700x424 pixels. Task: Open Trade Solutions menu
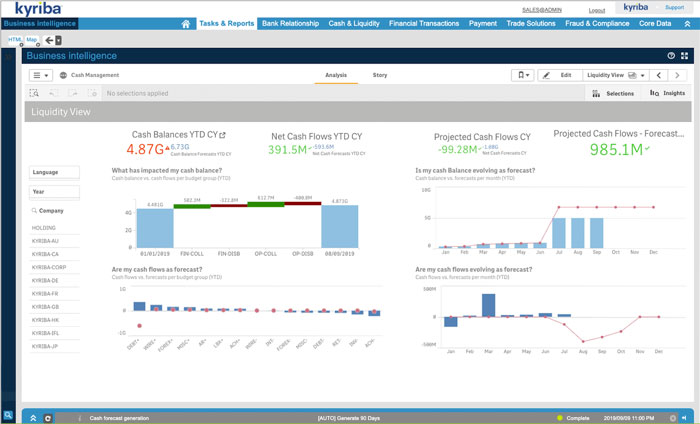click(531, 24)
